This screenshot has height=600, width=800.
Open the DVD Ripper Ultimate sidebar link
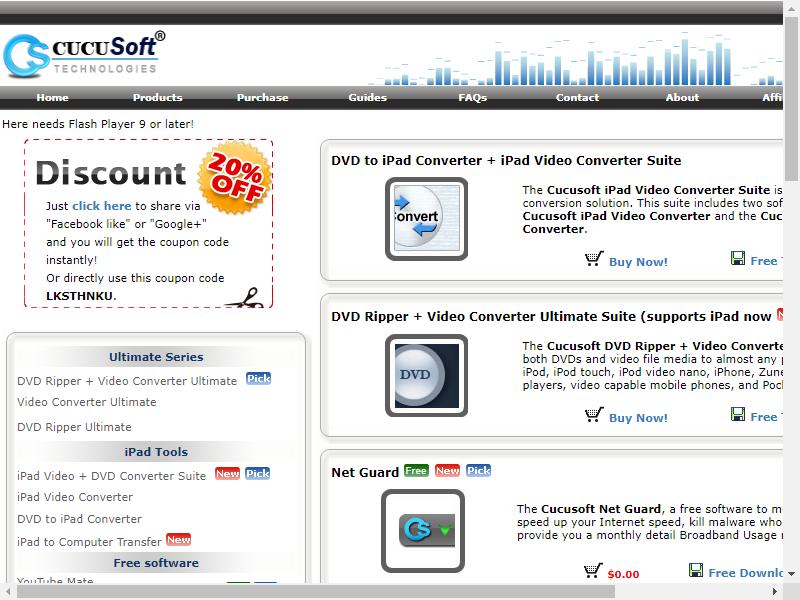click(74, 427)
